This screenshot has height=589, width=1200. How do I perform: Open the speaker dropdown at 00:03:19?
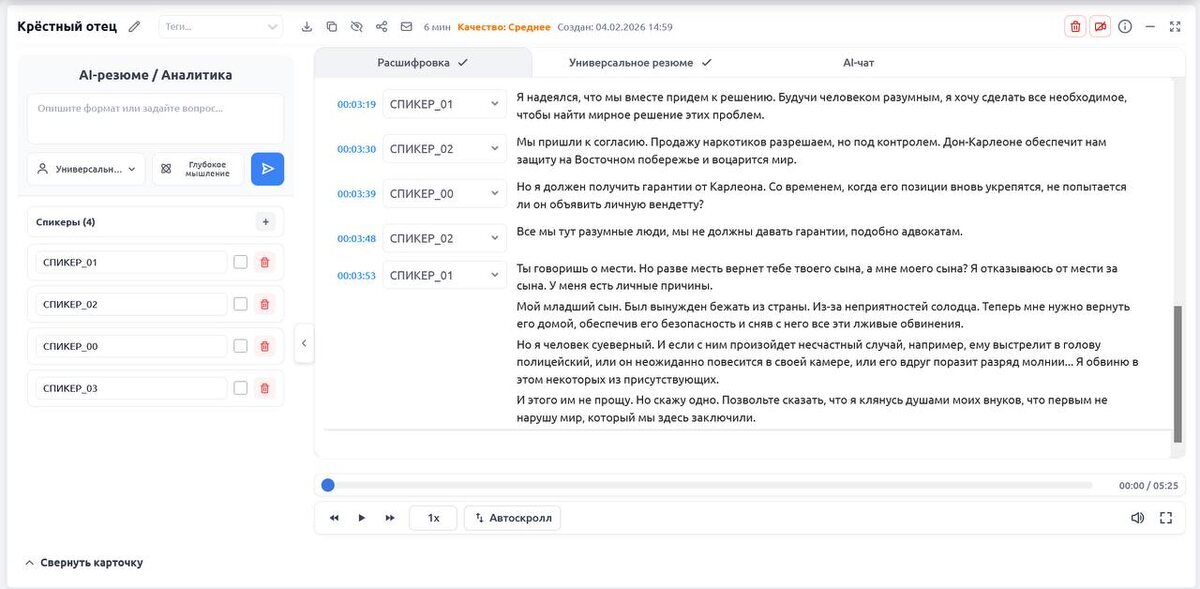click(x=445, y=104)
